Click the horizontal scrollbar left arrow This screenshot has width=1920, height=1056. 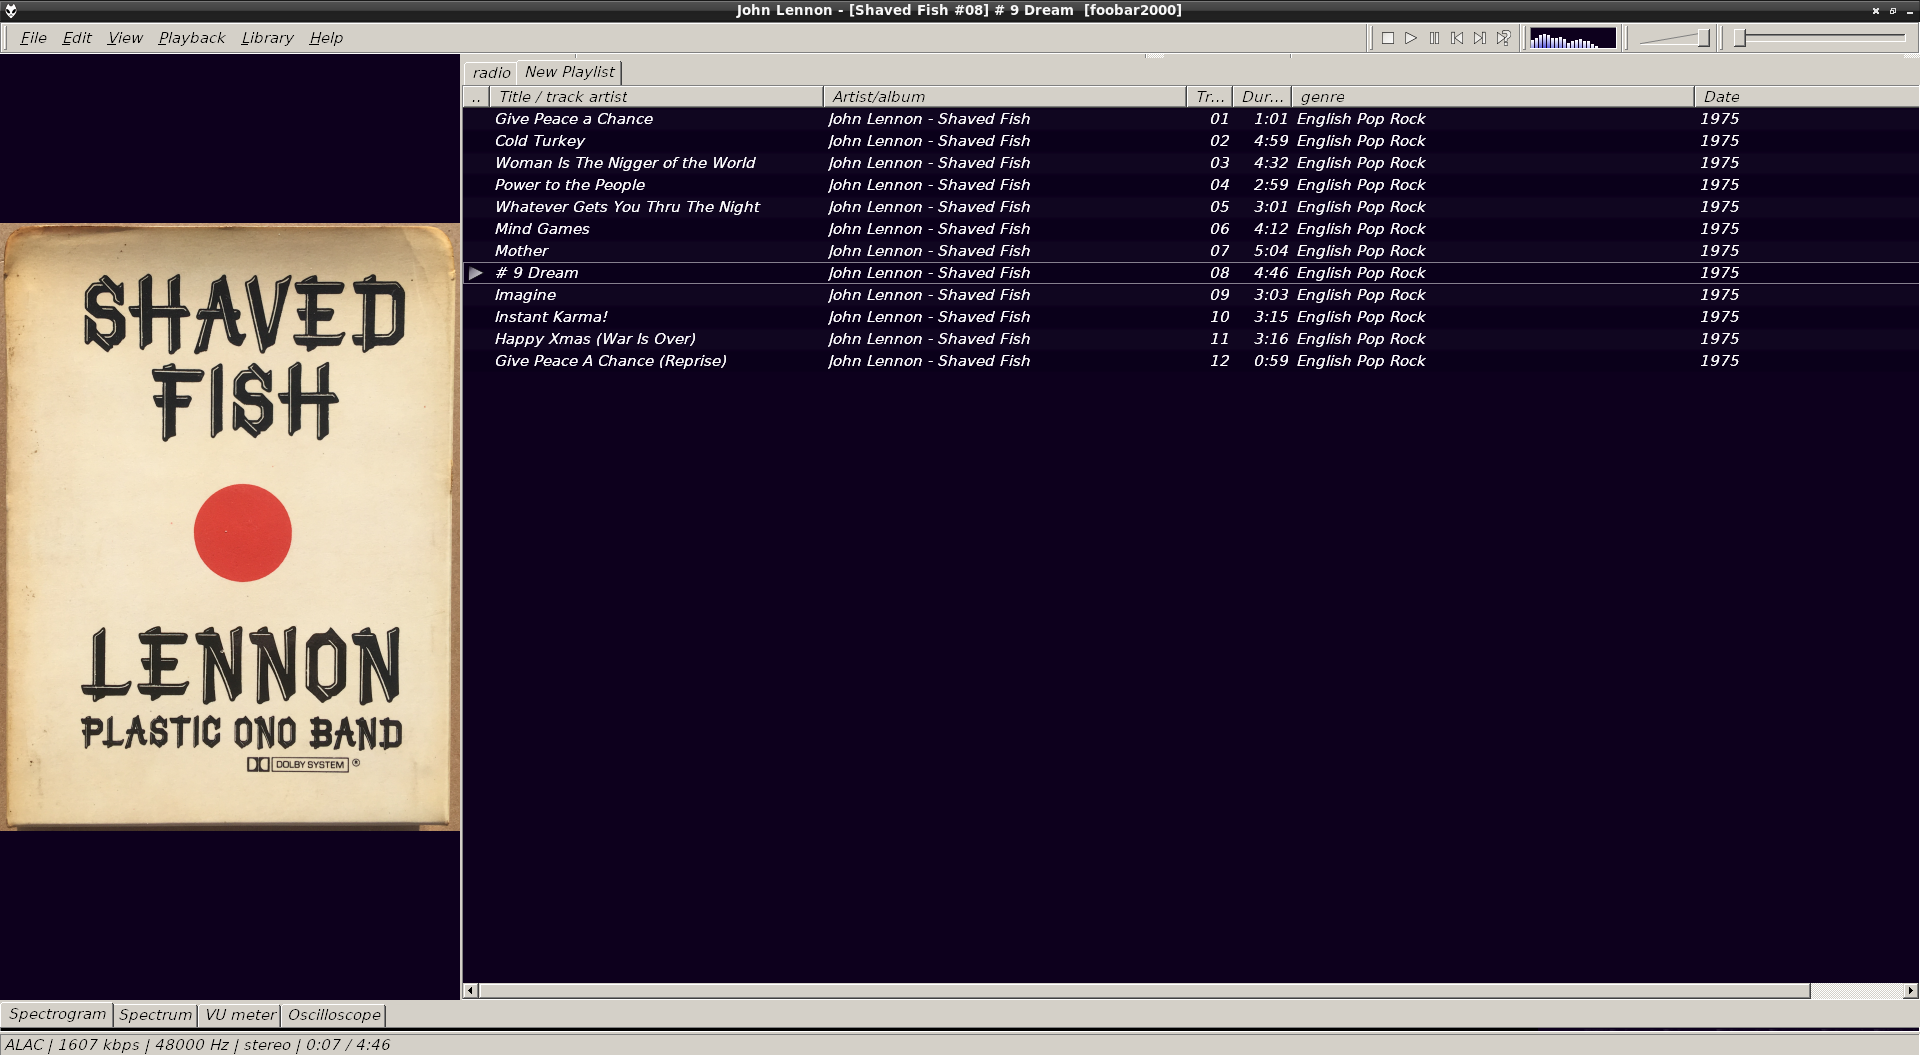coord(470,991)
